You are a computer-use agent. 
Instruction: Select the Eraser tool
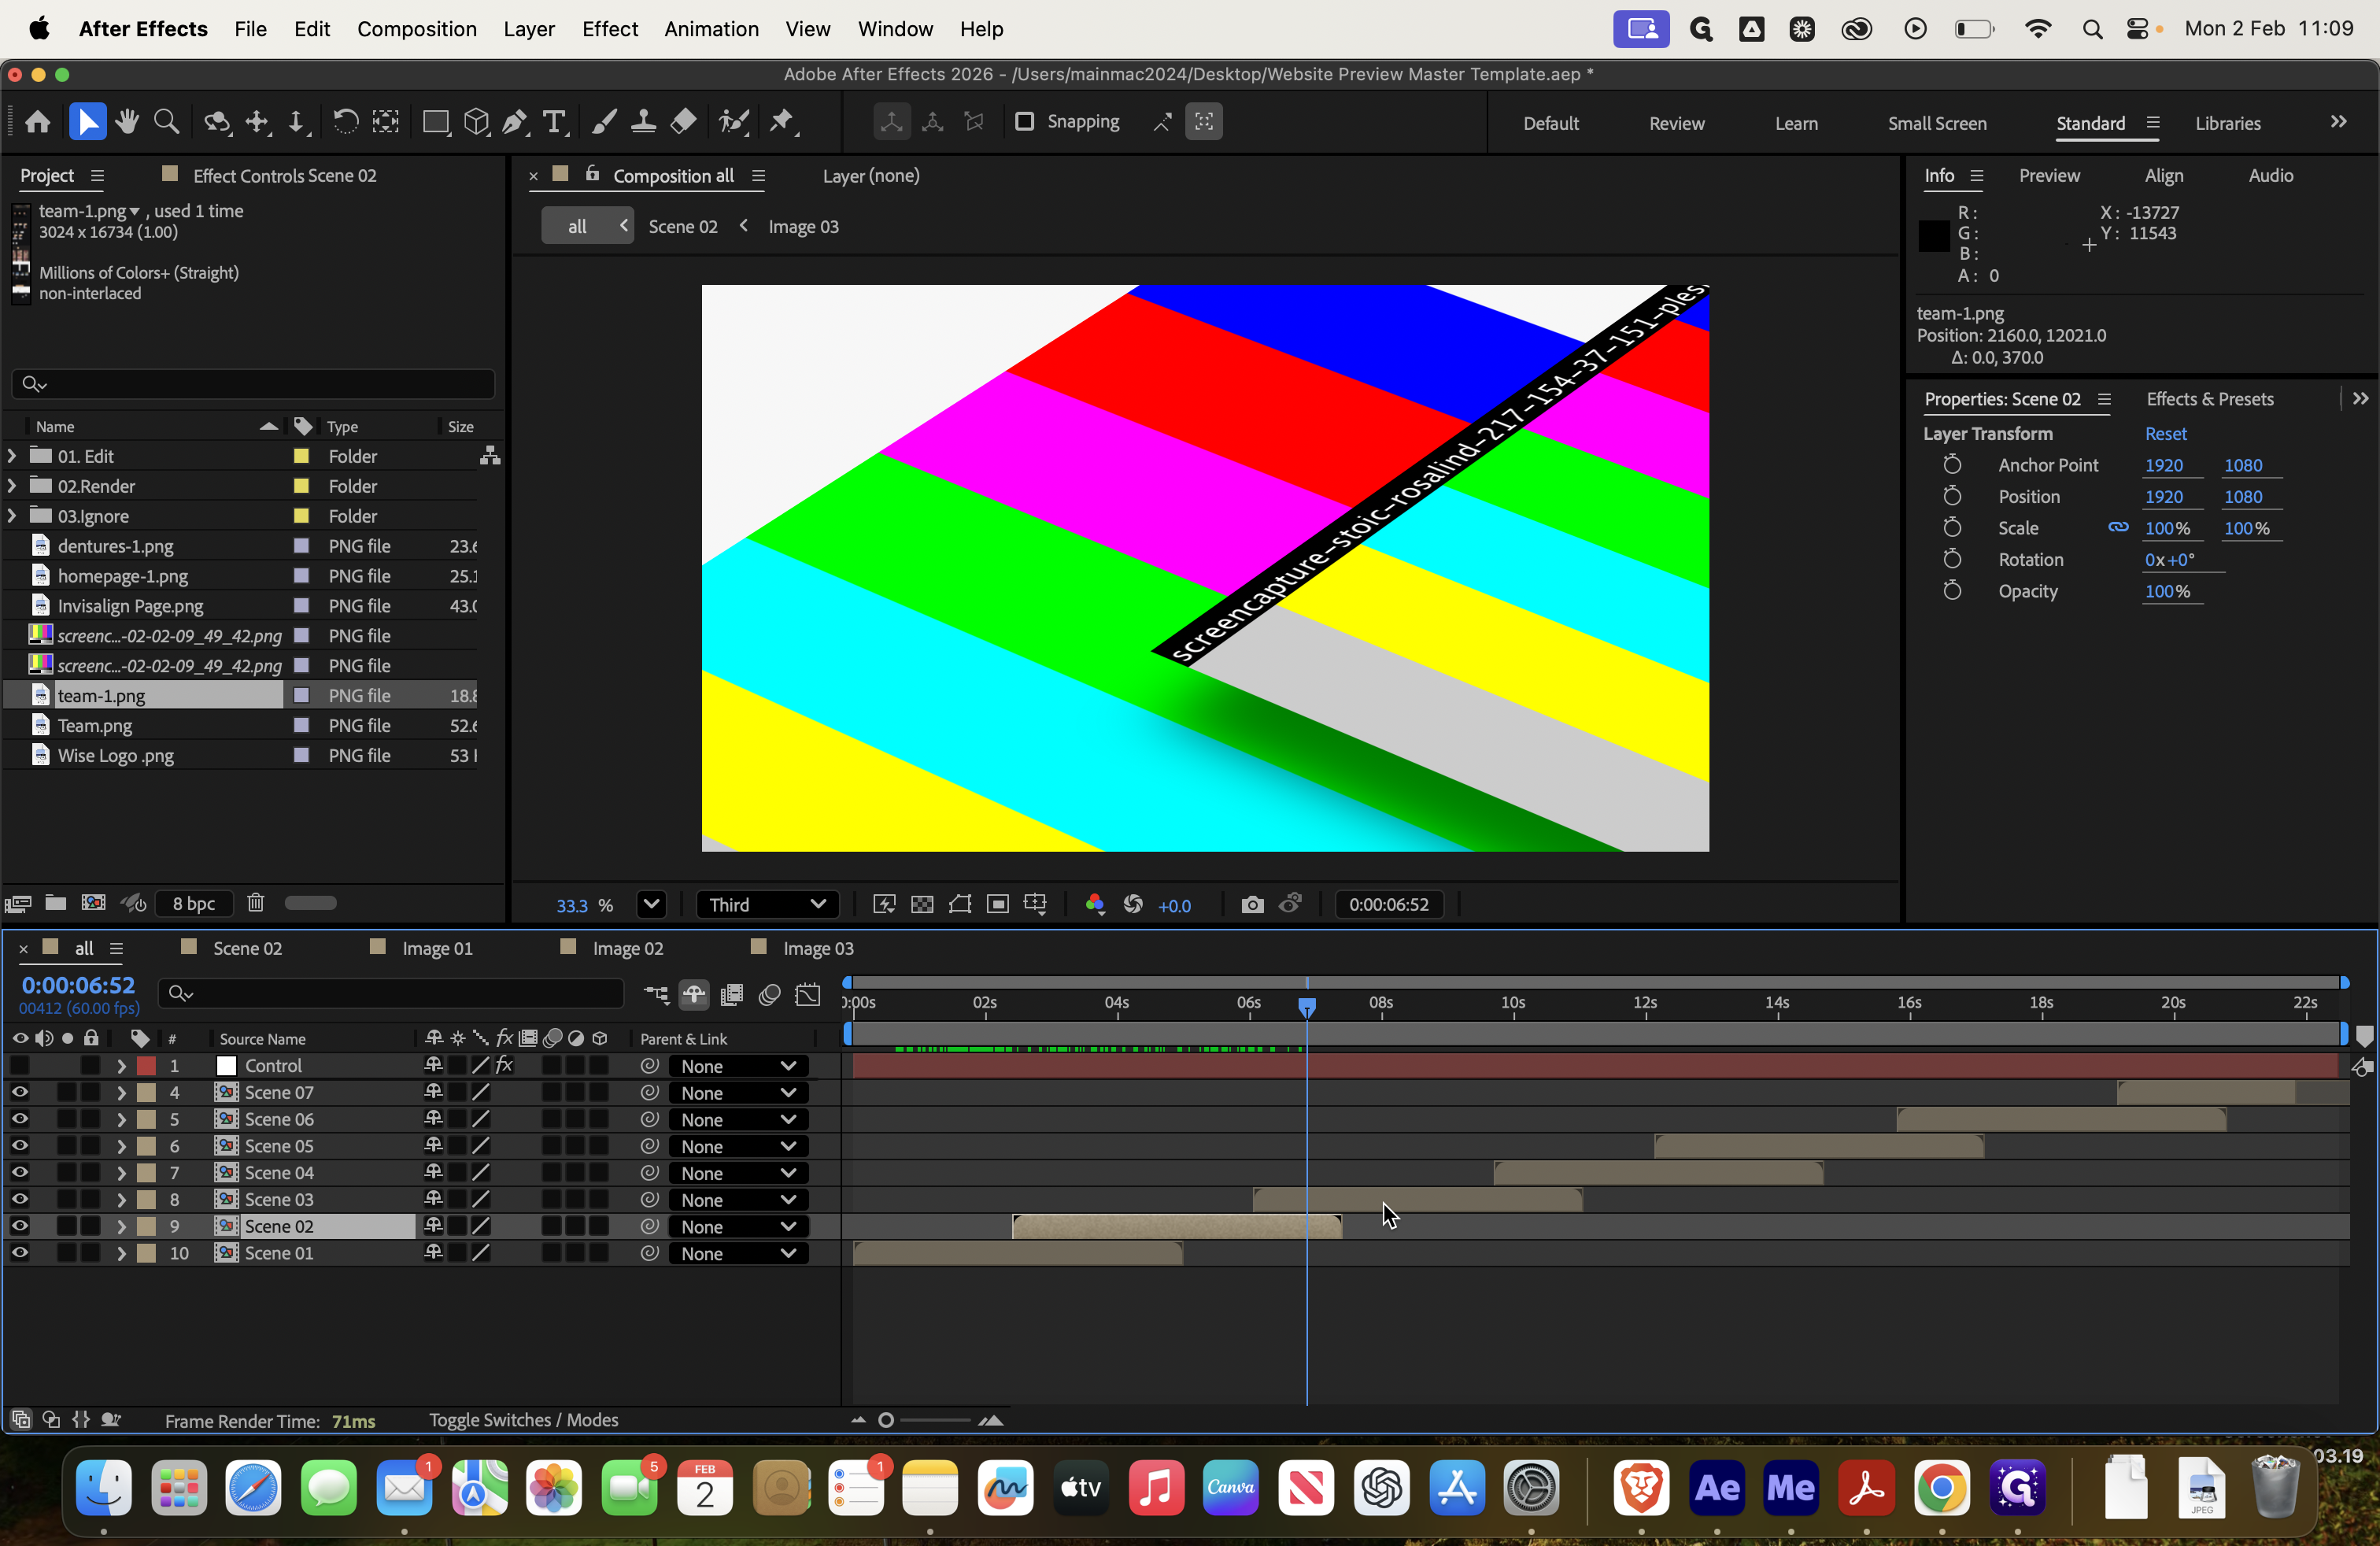[683, 122]
